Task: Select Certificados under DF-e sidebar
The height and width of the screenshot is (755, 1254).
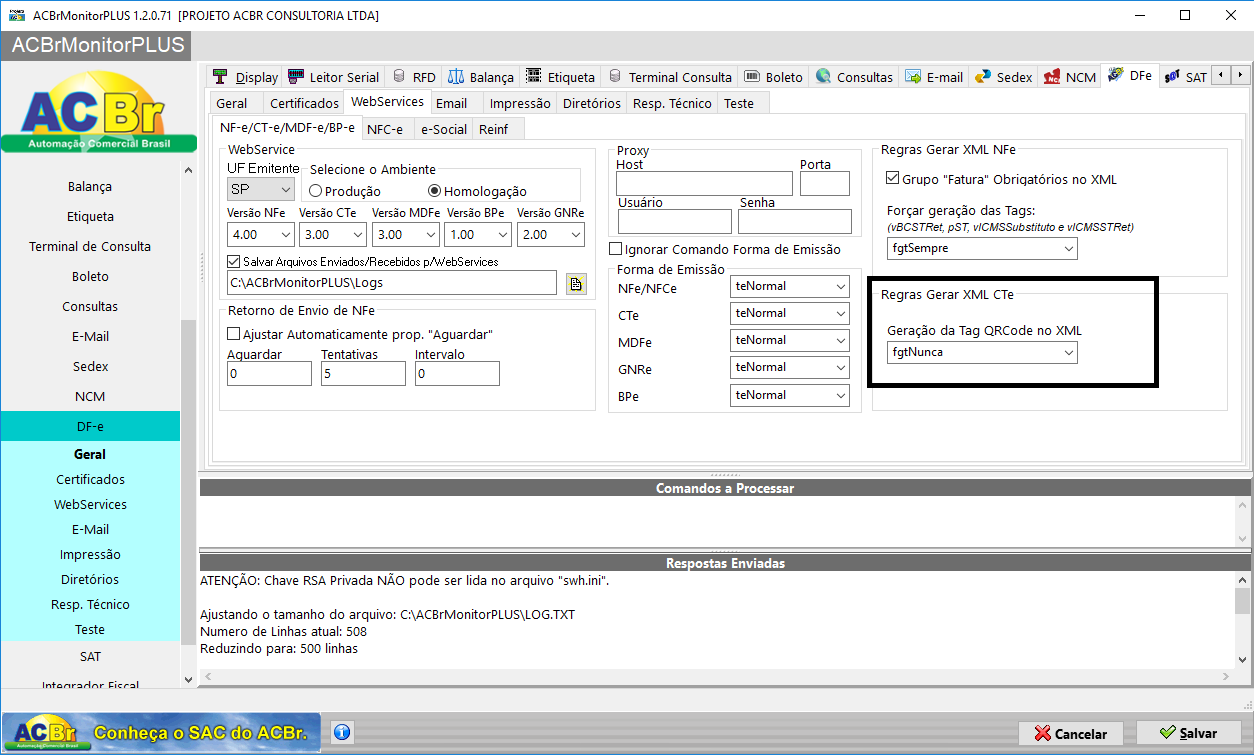Action: (x=90, y=480)
